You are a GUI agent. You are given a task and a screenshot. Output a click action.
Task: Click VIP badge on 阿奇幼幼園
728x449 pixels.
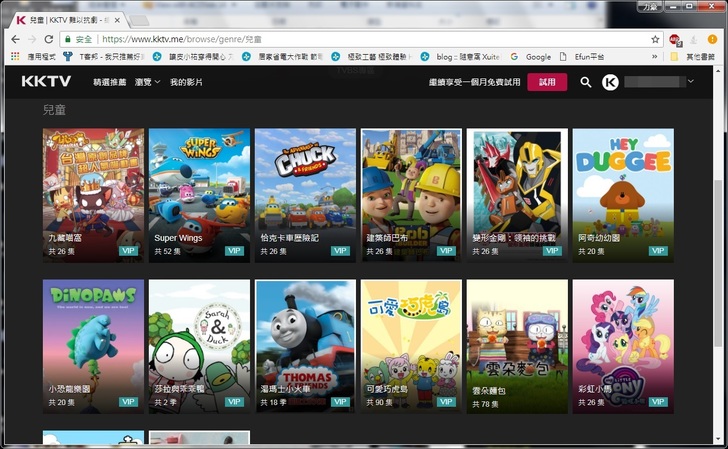658,251
